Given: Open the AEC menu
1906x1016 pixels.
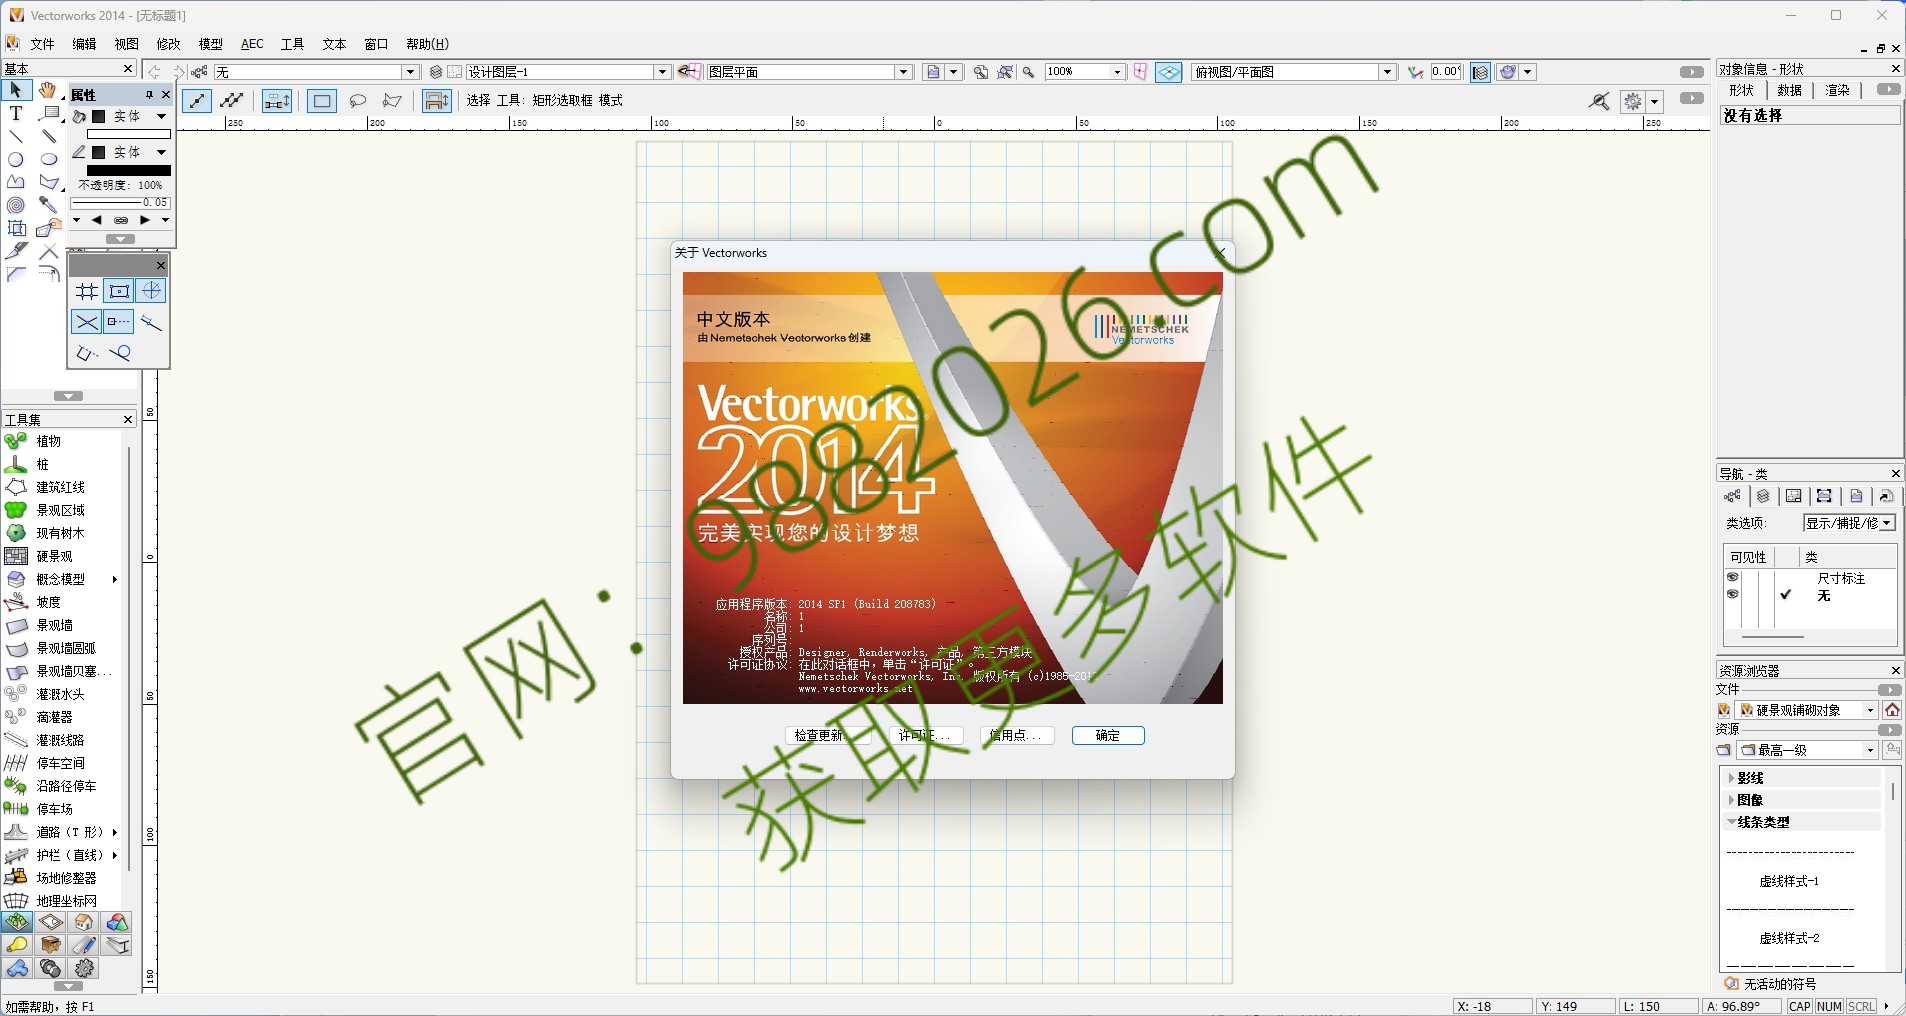Looking at the screenshot, I should coord(252,44).
